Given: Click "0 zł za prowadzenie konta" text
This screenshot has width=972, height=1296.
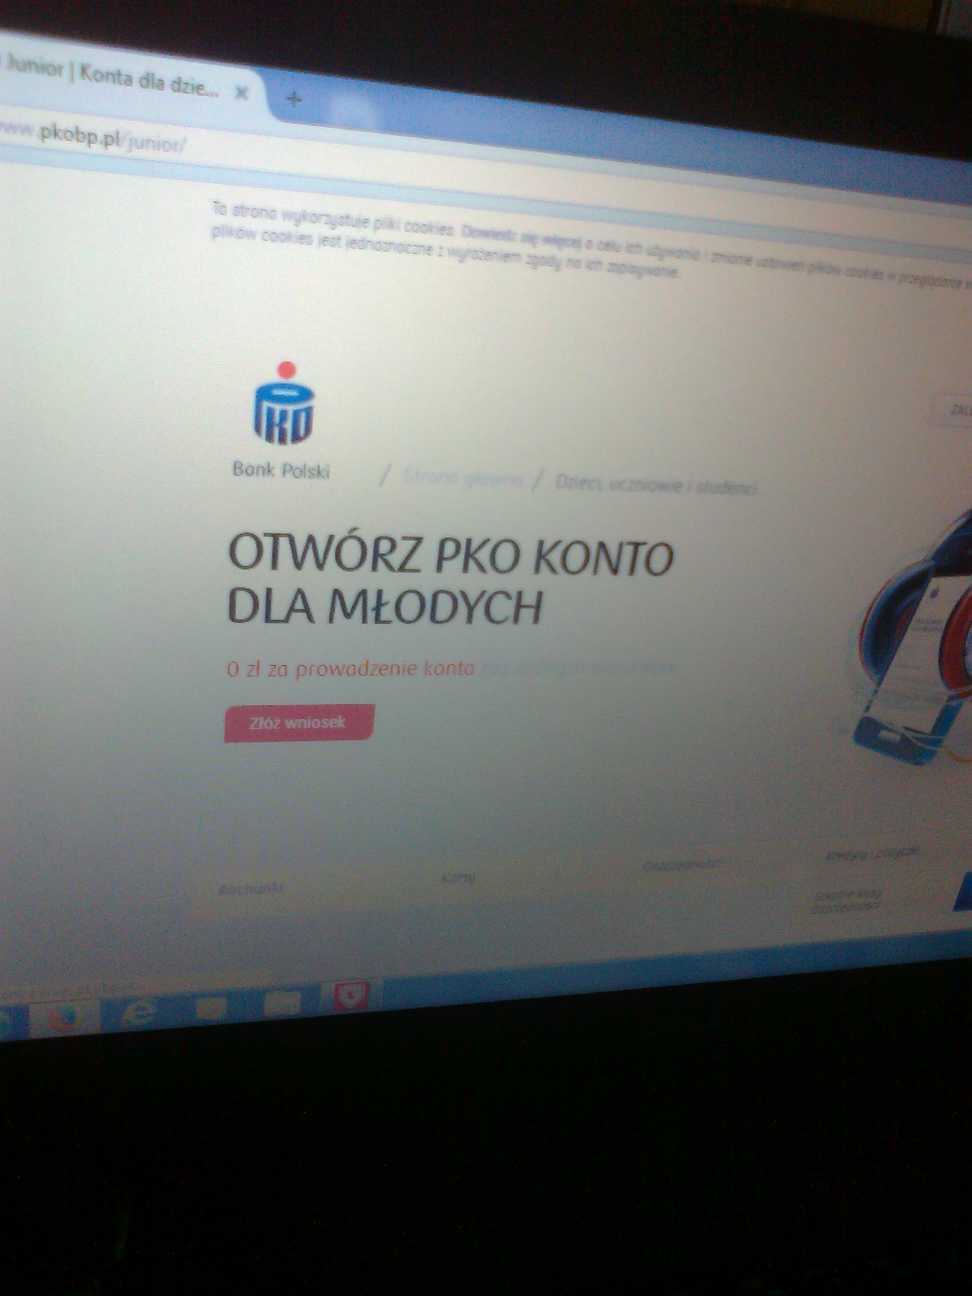Looking at the screenshot, I should [x=350, y=668].
